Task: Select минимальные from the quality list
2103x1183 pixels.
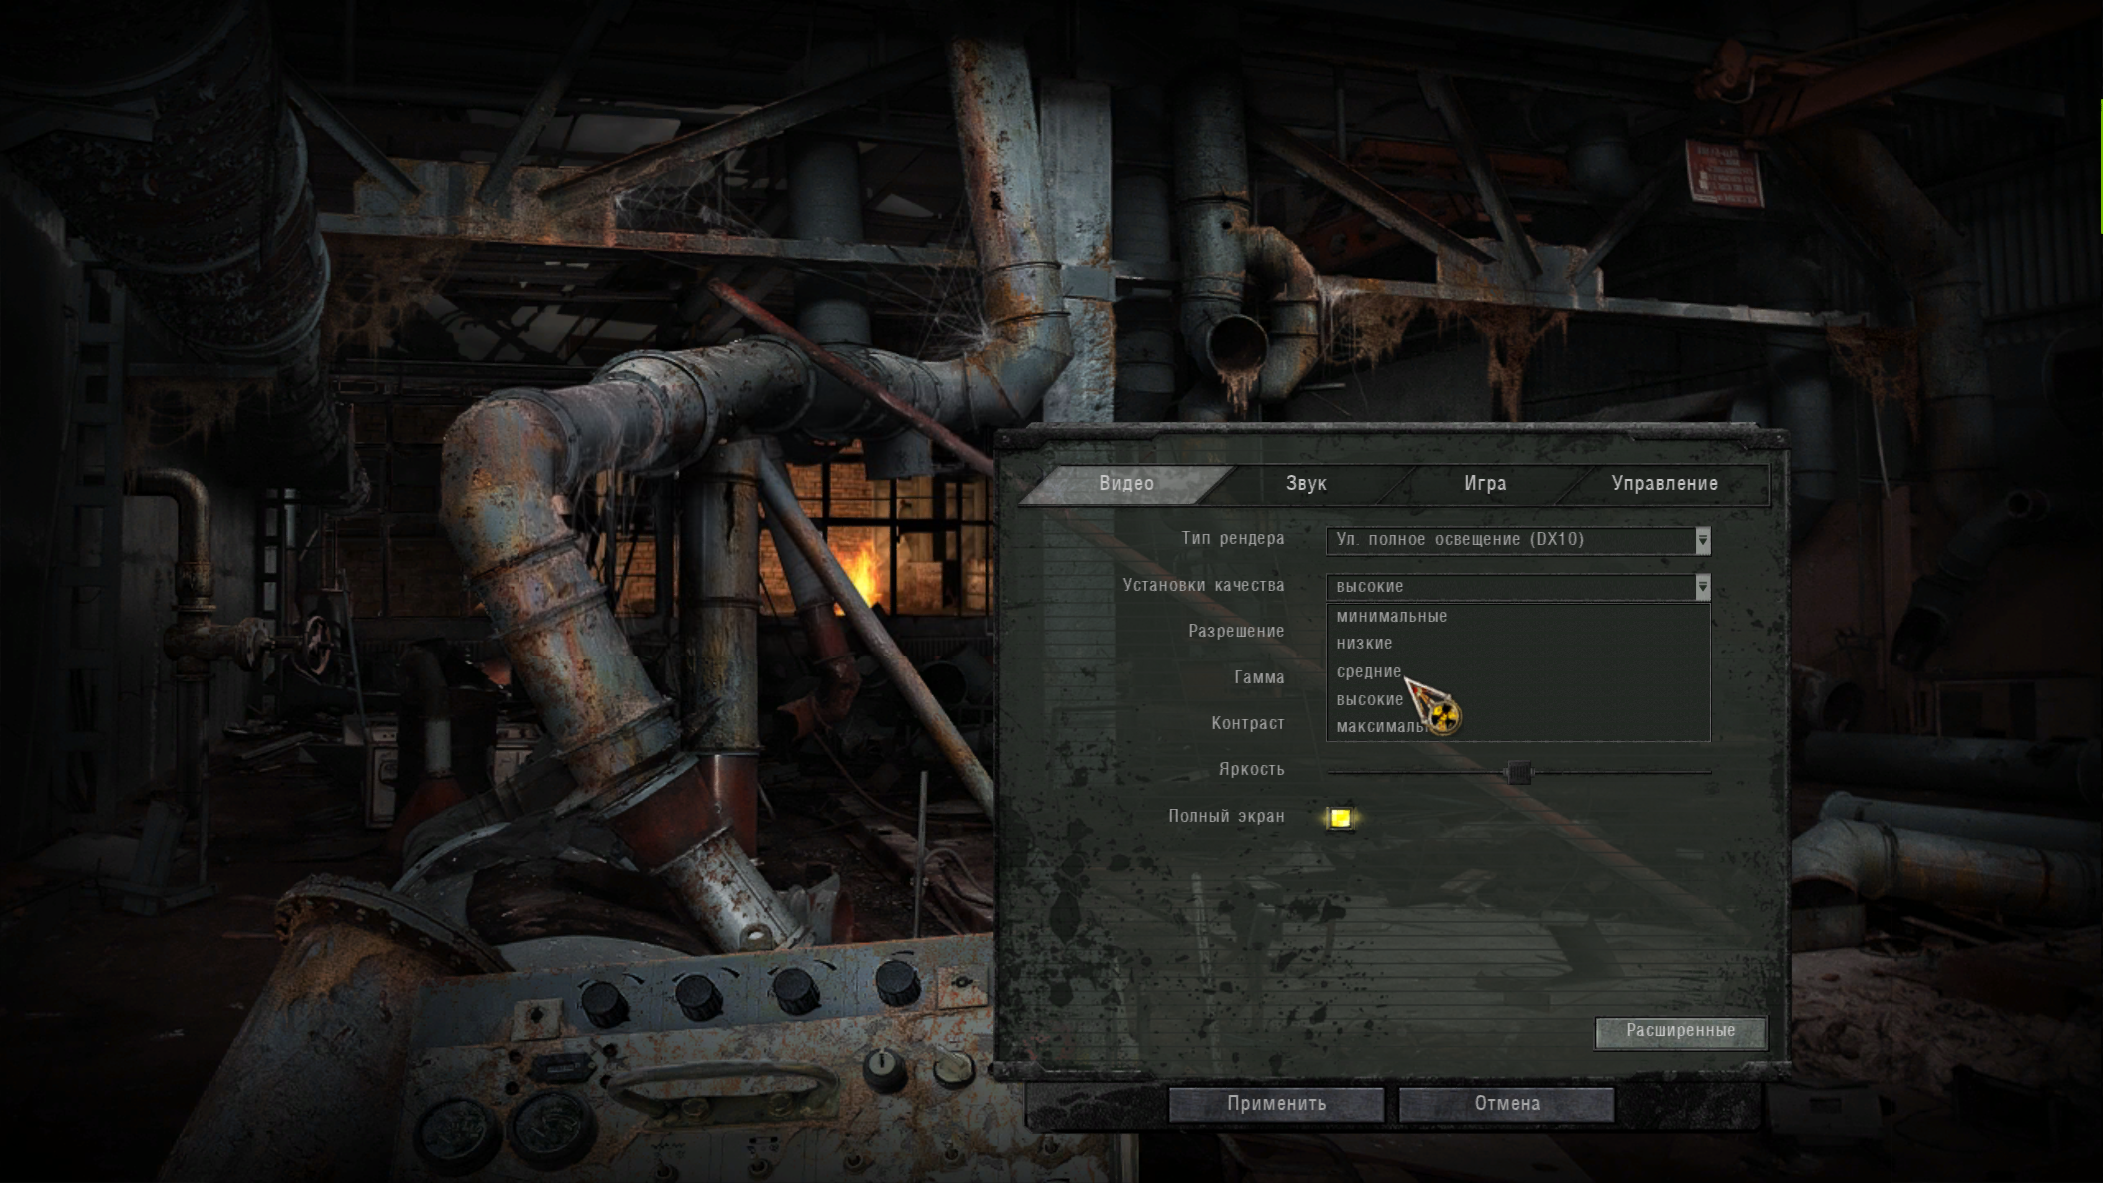Action: tap(1391, 616)
